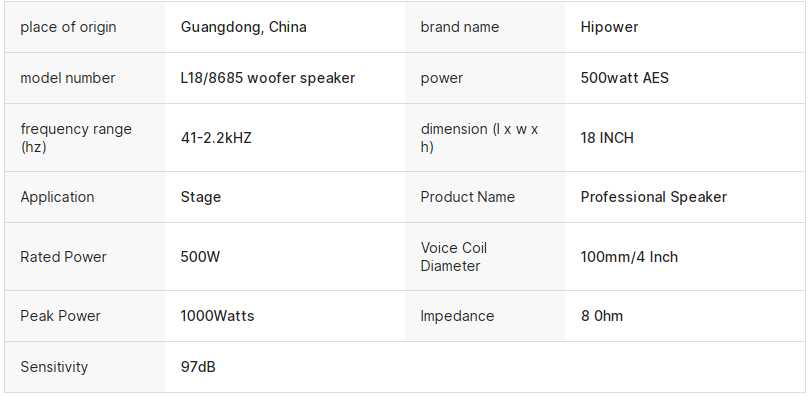Click the 'power' attribute label
Screen dimensions: 809x396
click(442, 78)
